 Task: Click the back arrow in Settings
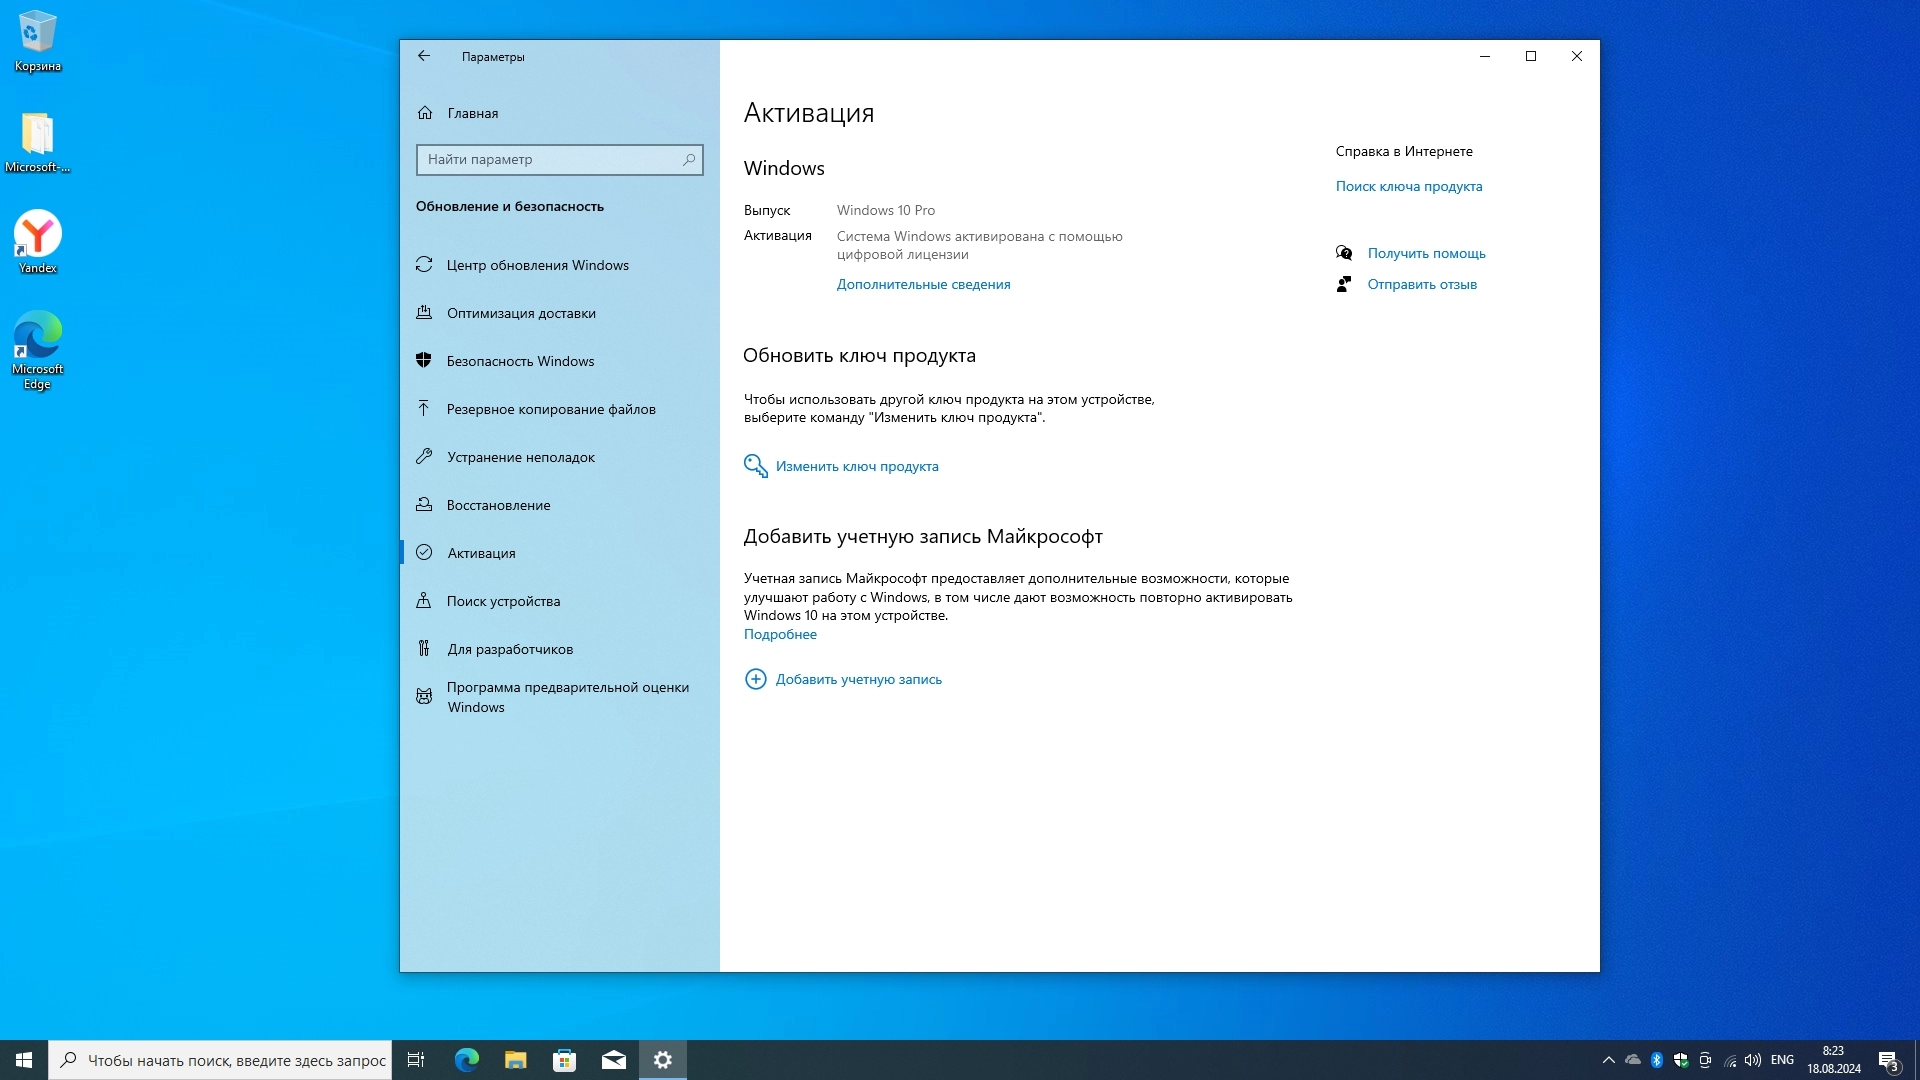[424, 57]
